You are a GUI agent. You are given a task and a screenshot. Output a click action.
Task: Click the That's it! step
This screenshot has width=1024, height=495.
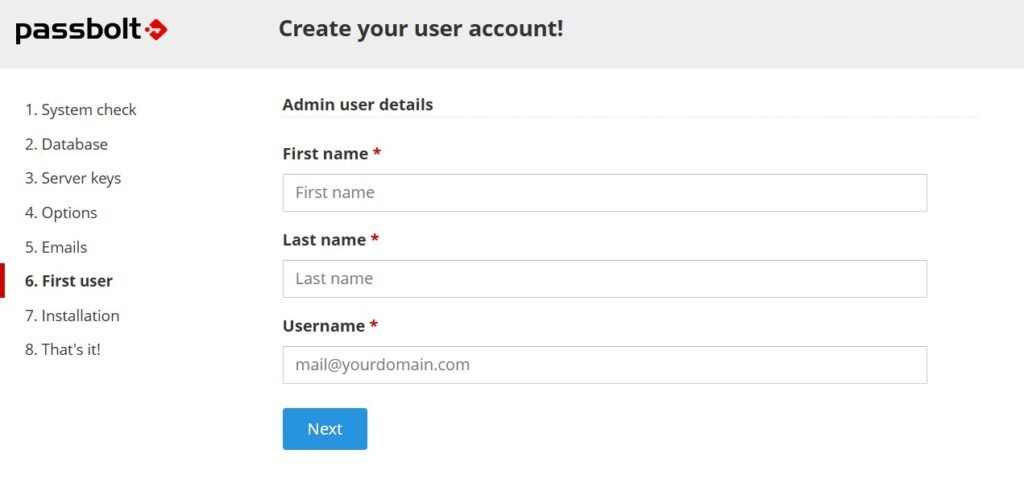click(x=63, y=350)
